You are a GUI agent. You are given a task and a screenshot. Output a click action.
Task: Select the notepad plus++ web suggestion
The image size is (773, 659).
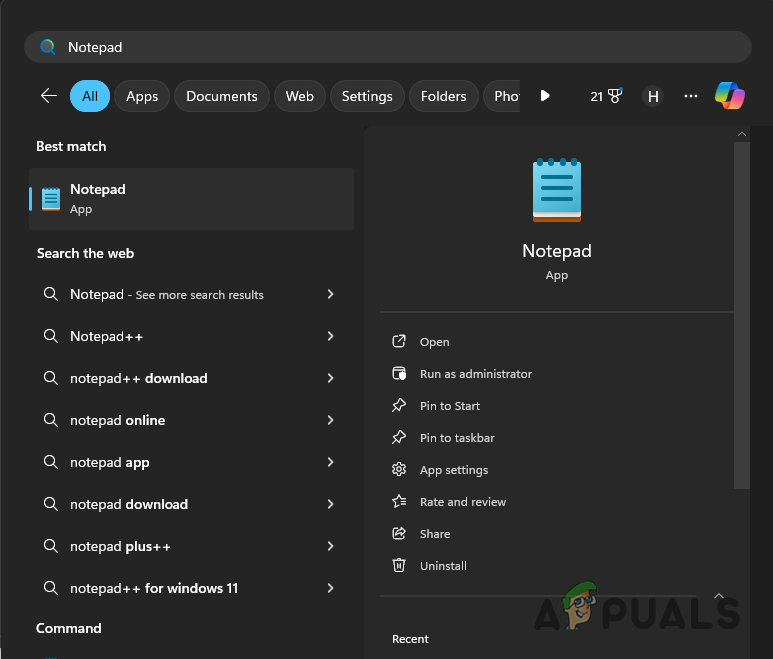[x=191, y=546]
